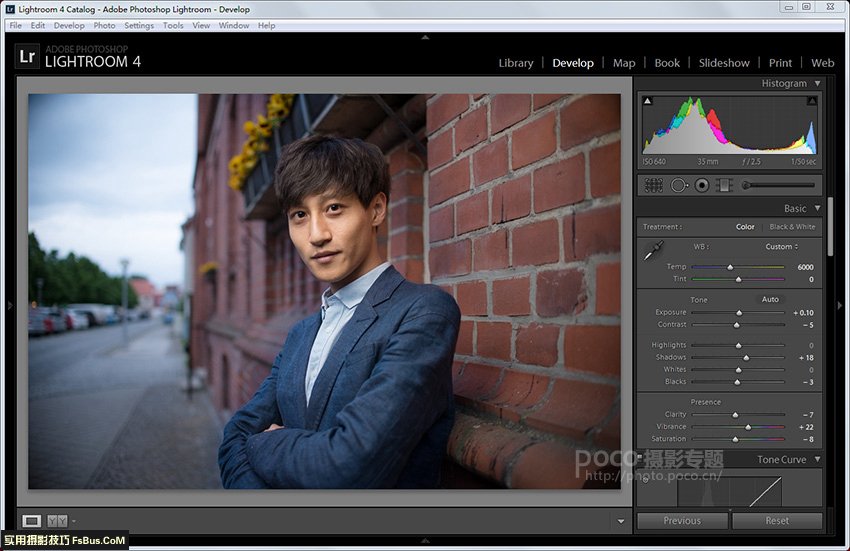
Task: Grab the White Balance eyedropper
Action: [652, 251]
